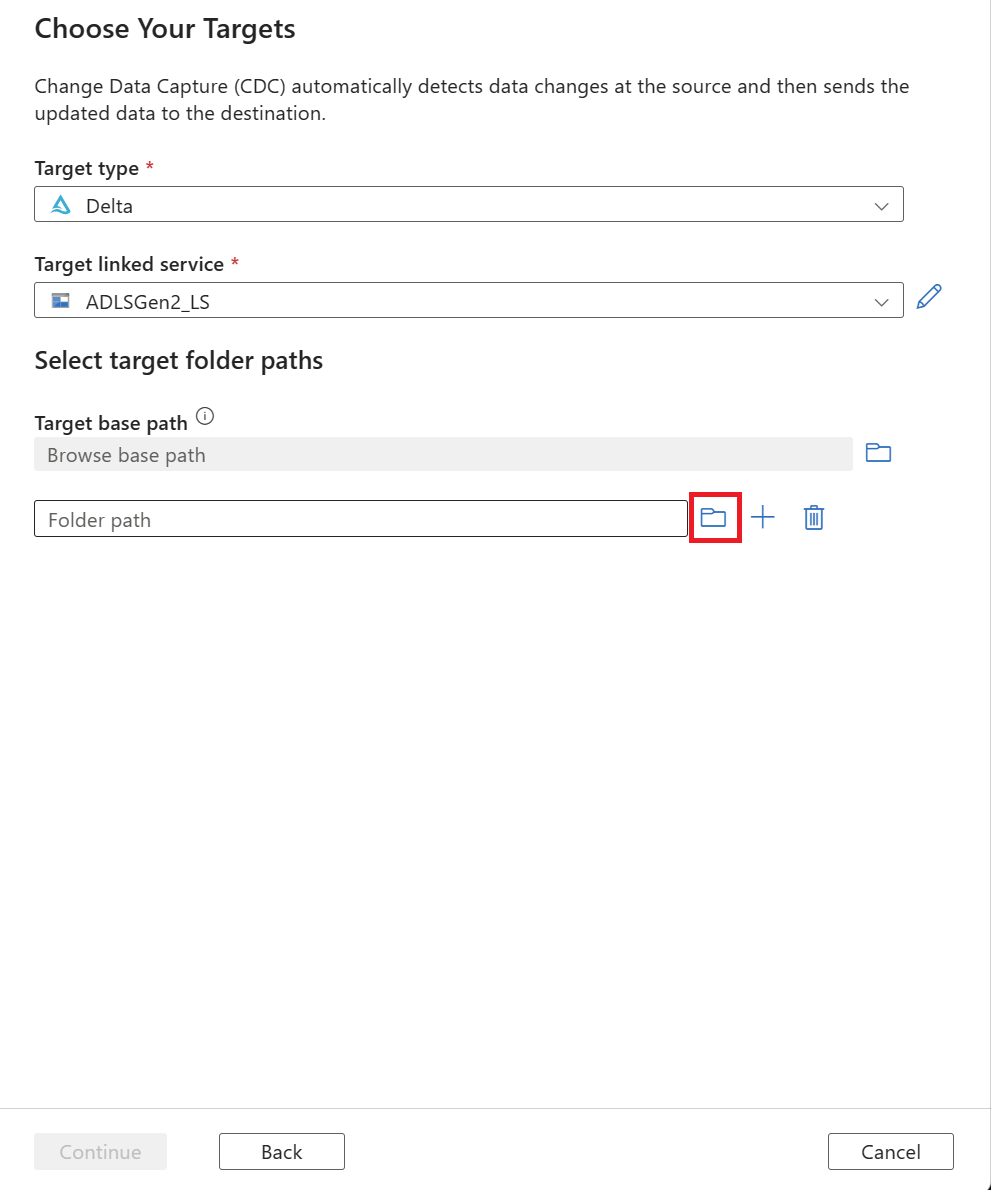The height and width of the screenshot is (1190, 991).
Task: Click the Target linked service field label
Action: 129,264
